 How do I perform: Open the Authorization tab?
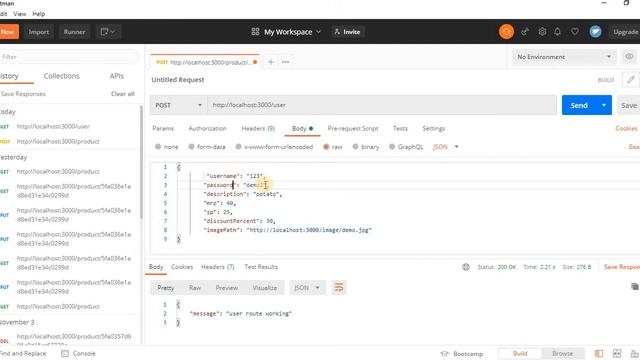pyautogui.click(x=207, y=129)
